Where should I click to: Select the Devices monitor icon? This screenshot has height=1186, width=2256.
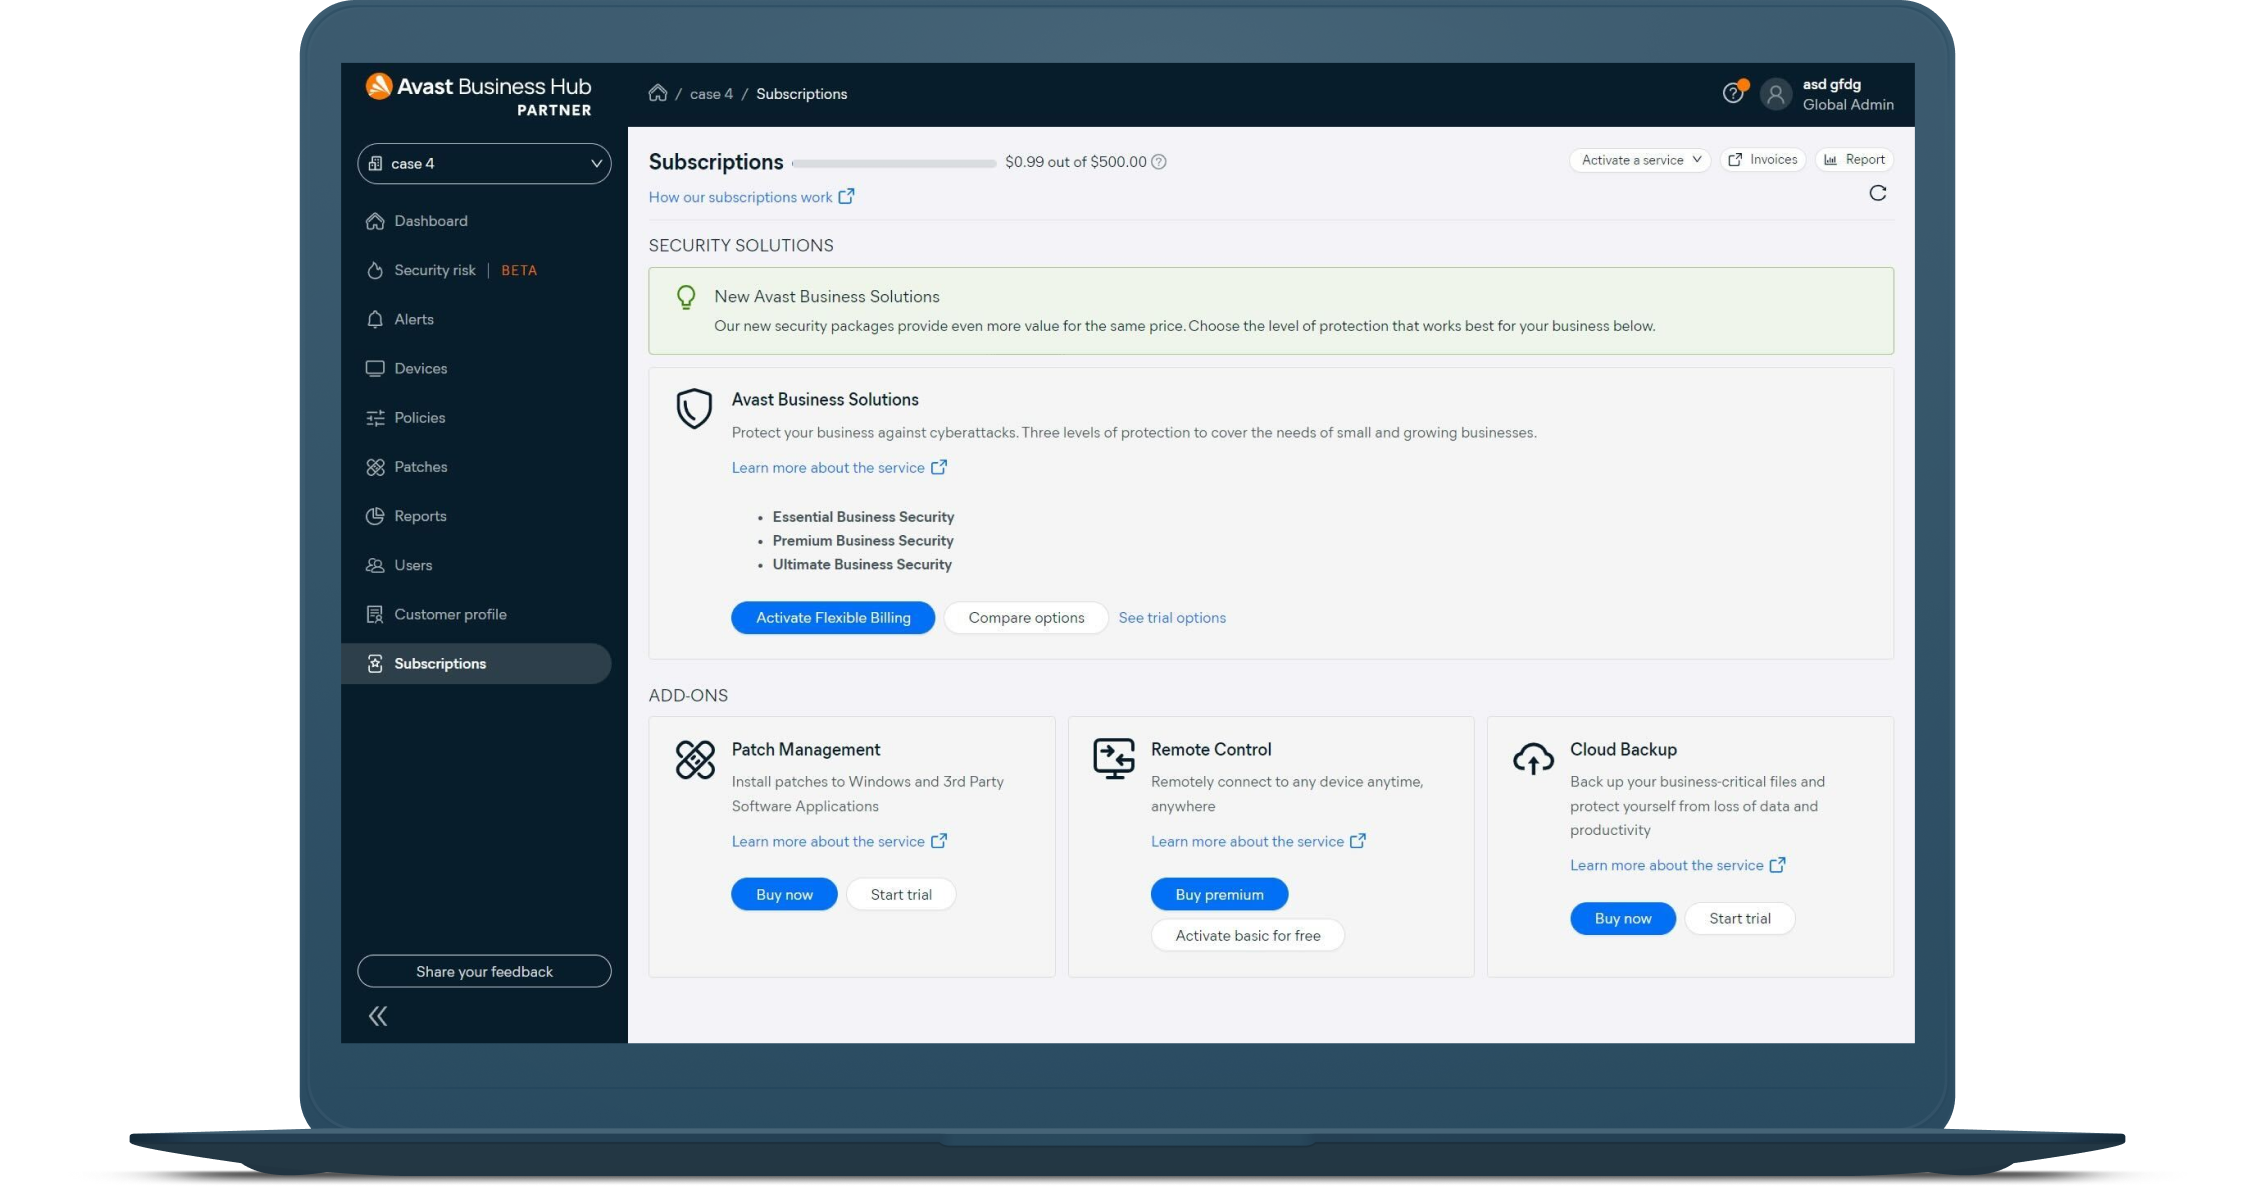click(375, 368)
